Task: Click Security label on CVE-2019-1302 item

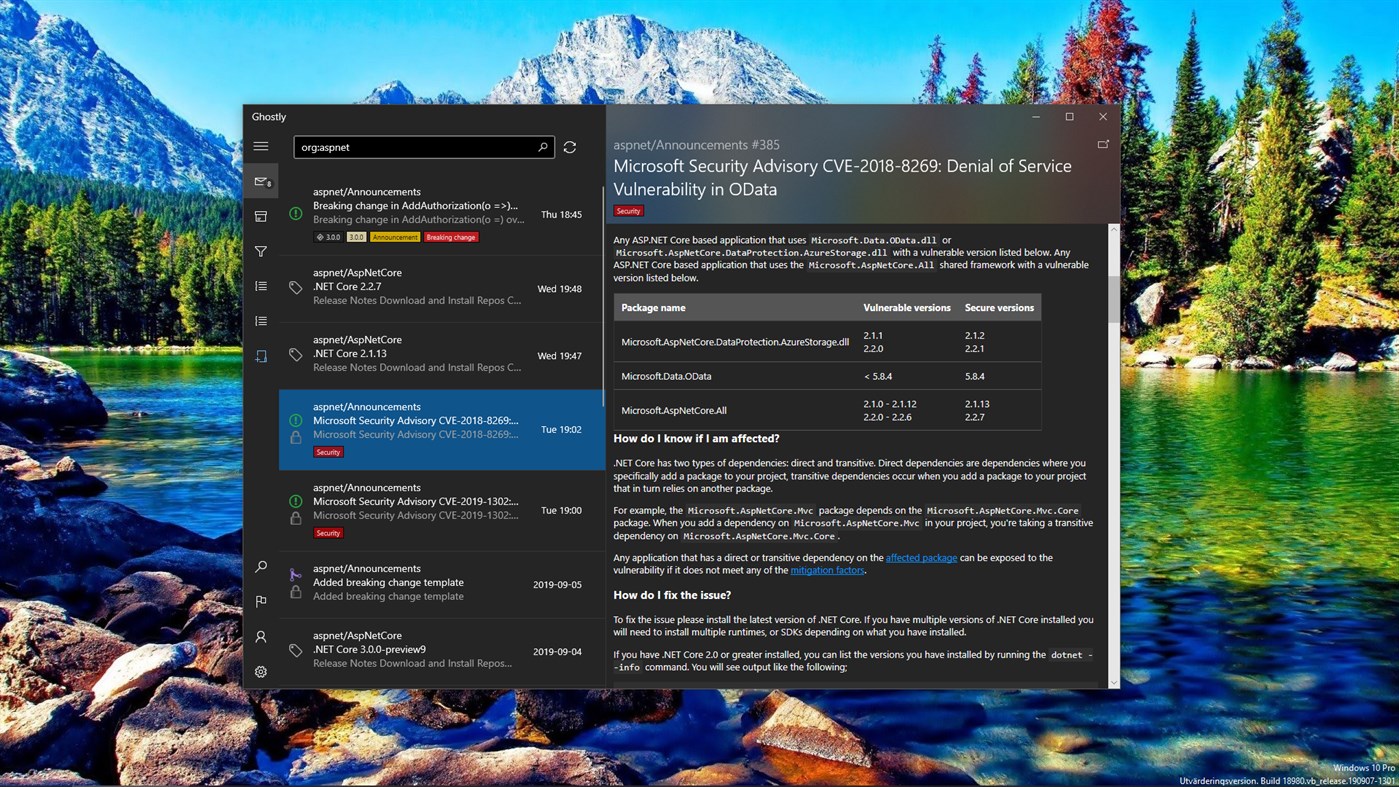Action: tap(328, 533)
